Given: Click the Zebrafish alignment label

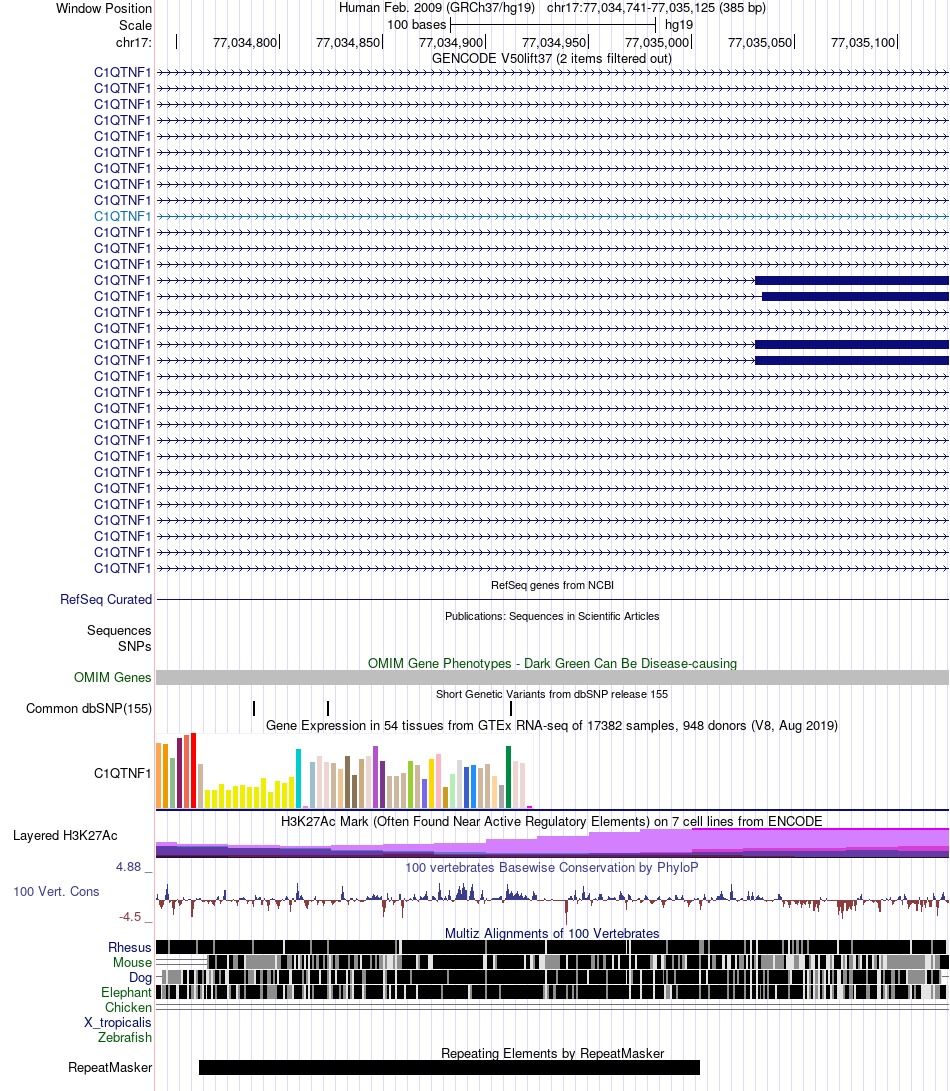Looking at the screenshot, I should click(125, 1037).
